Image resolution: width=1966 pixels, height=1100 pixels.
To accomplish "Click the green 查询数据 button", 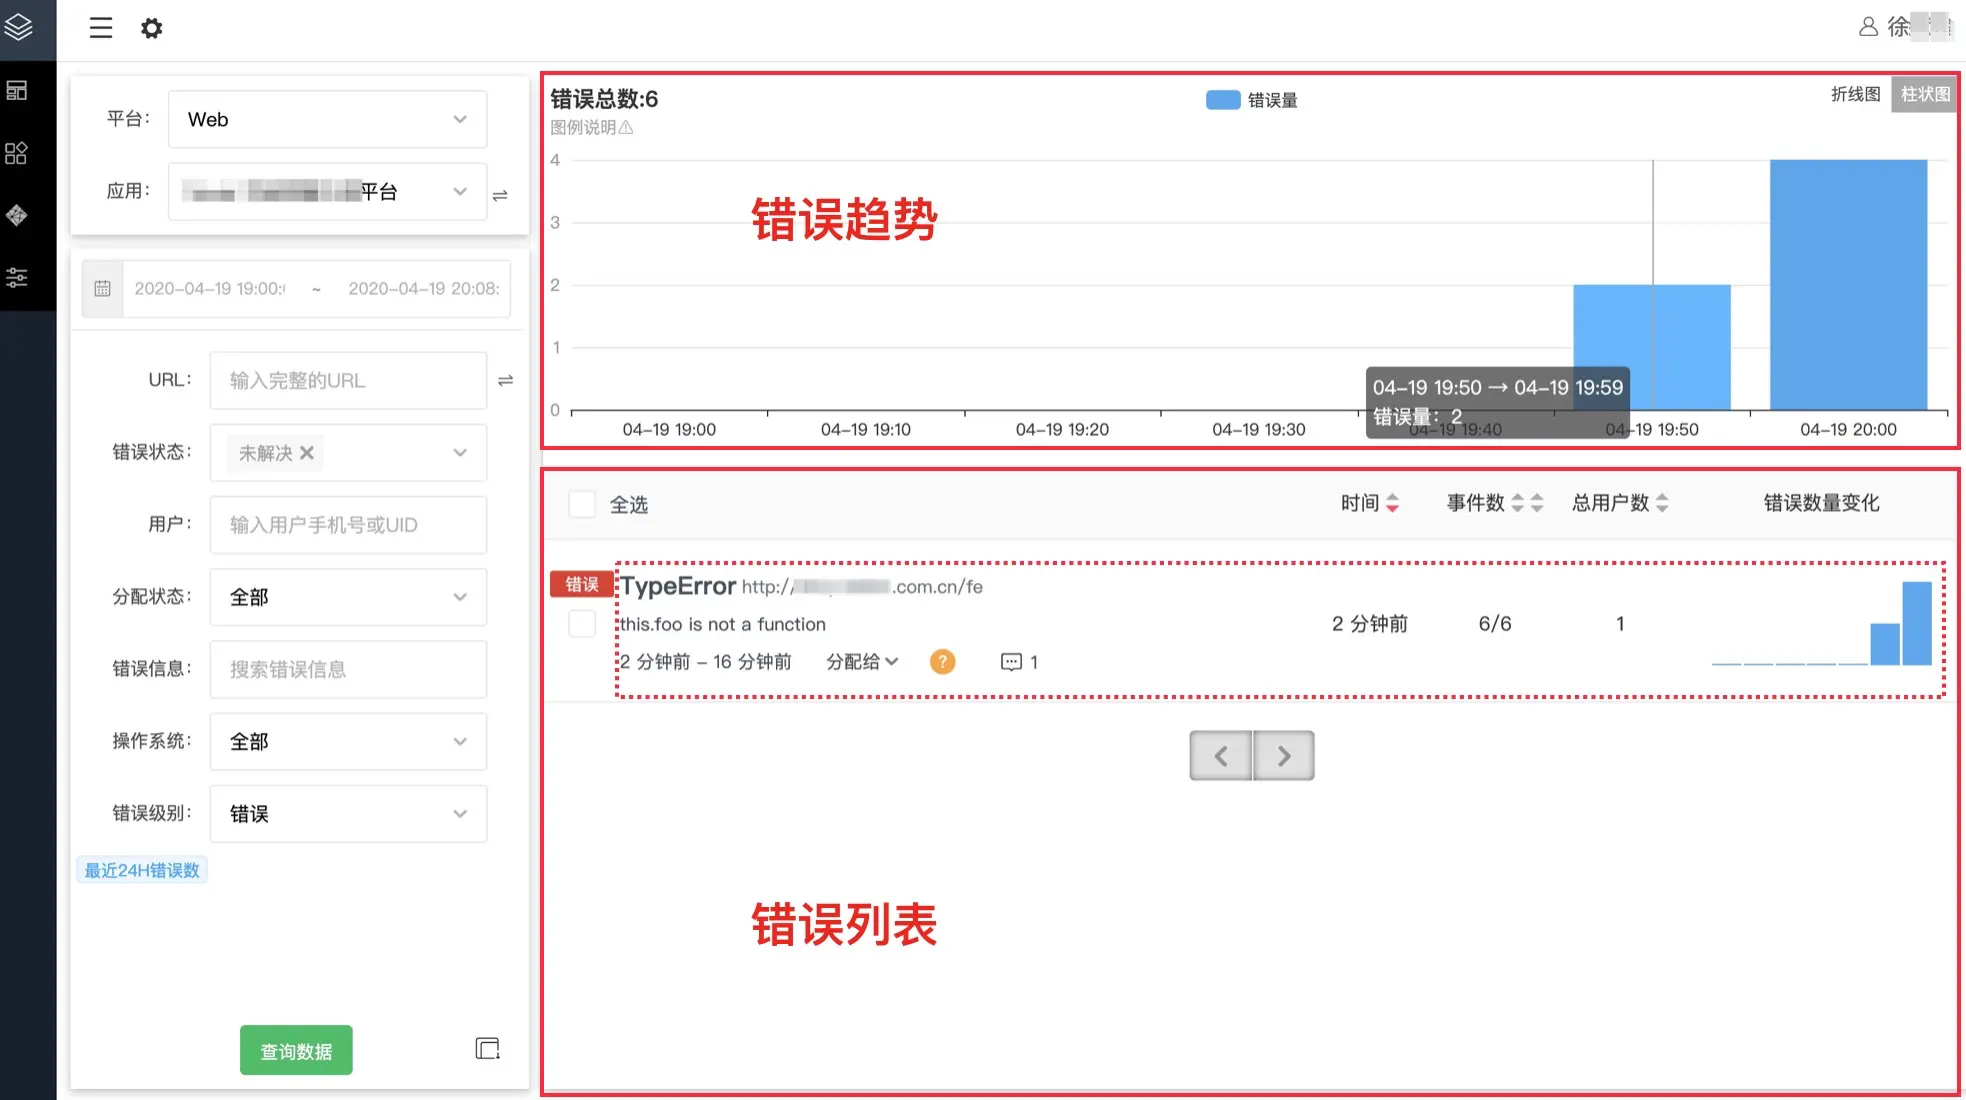I will point(296,1051).
